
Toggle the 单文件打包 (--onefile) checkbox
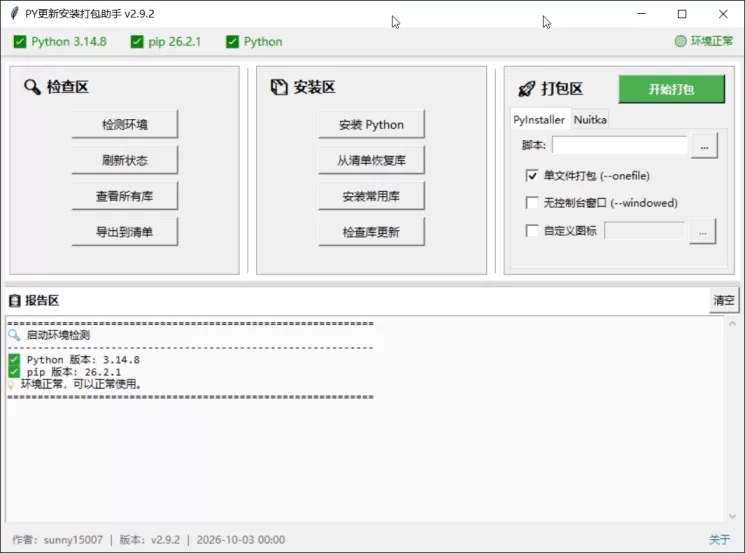pyautogui.click(x=532, y=176)
